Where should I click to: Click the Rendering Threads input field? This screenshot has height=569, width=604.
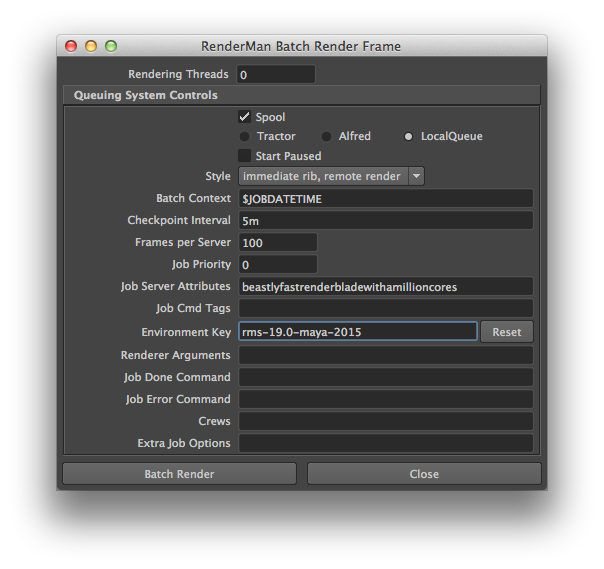coord(276,74)
